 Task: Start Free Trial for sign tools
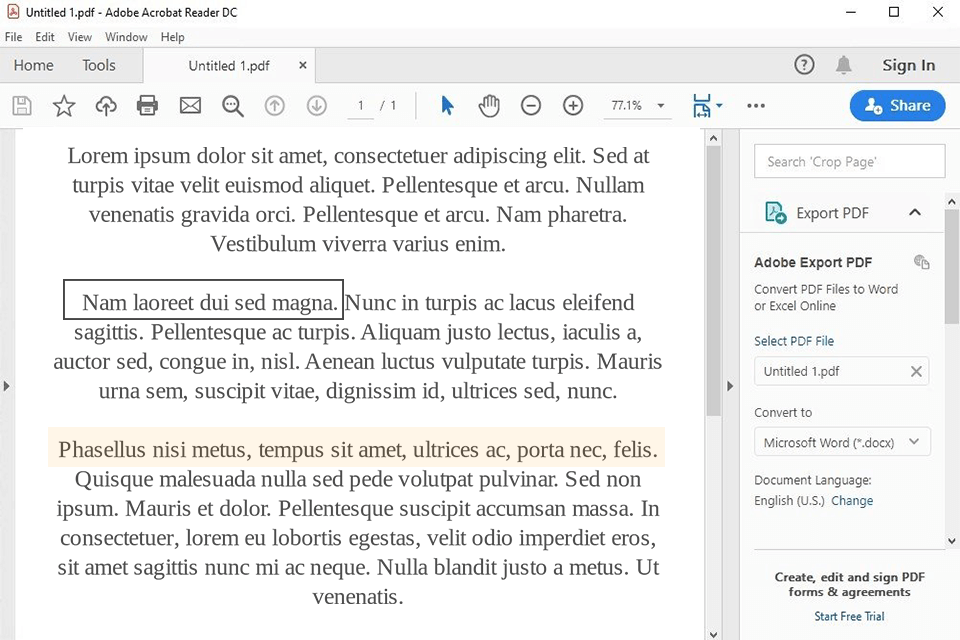point(849,616)
